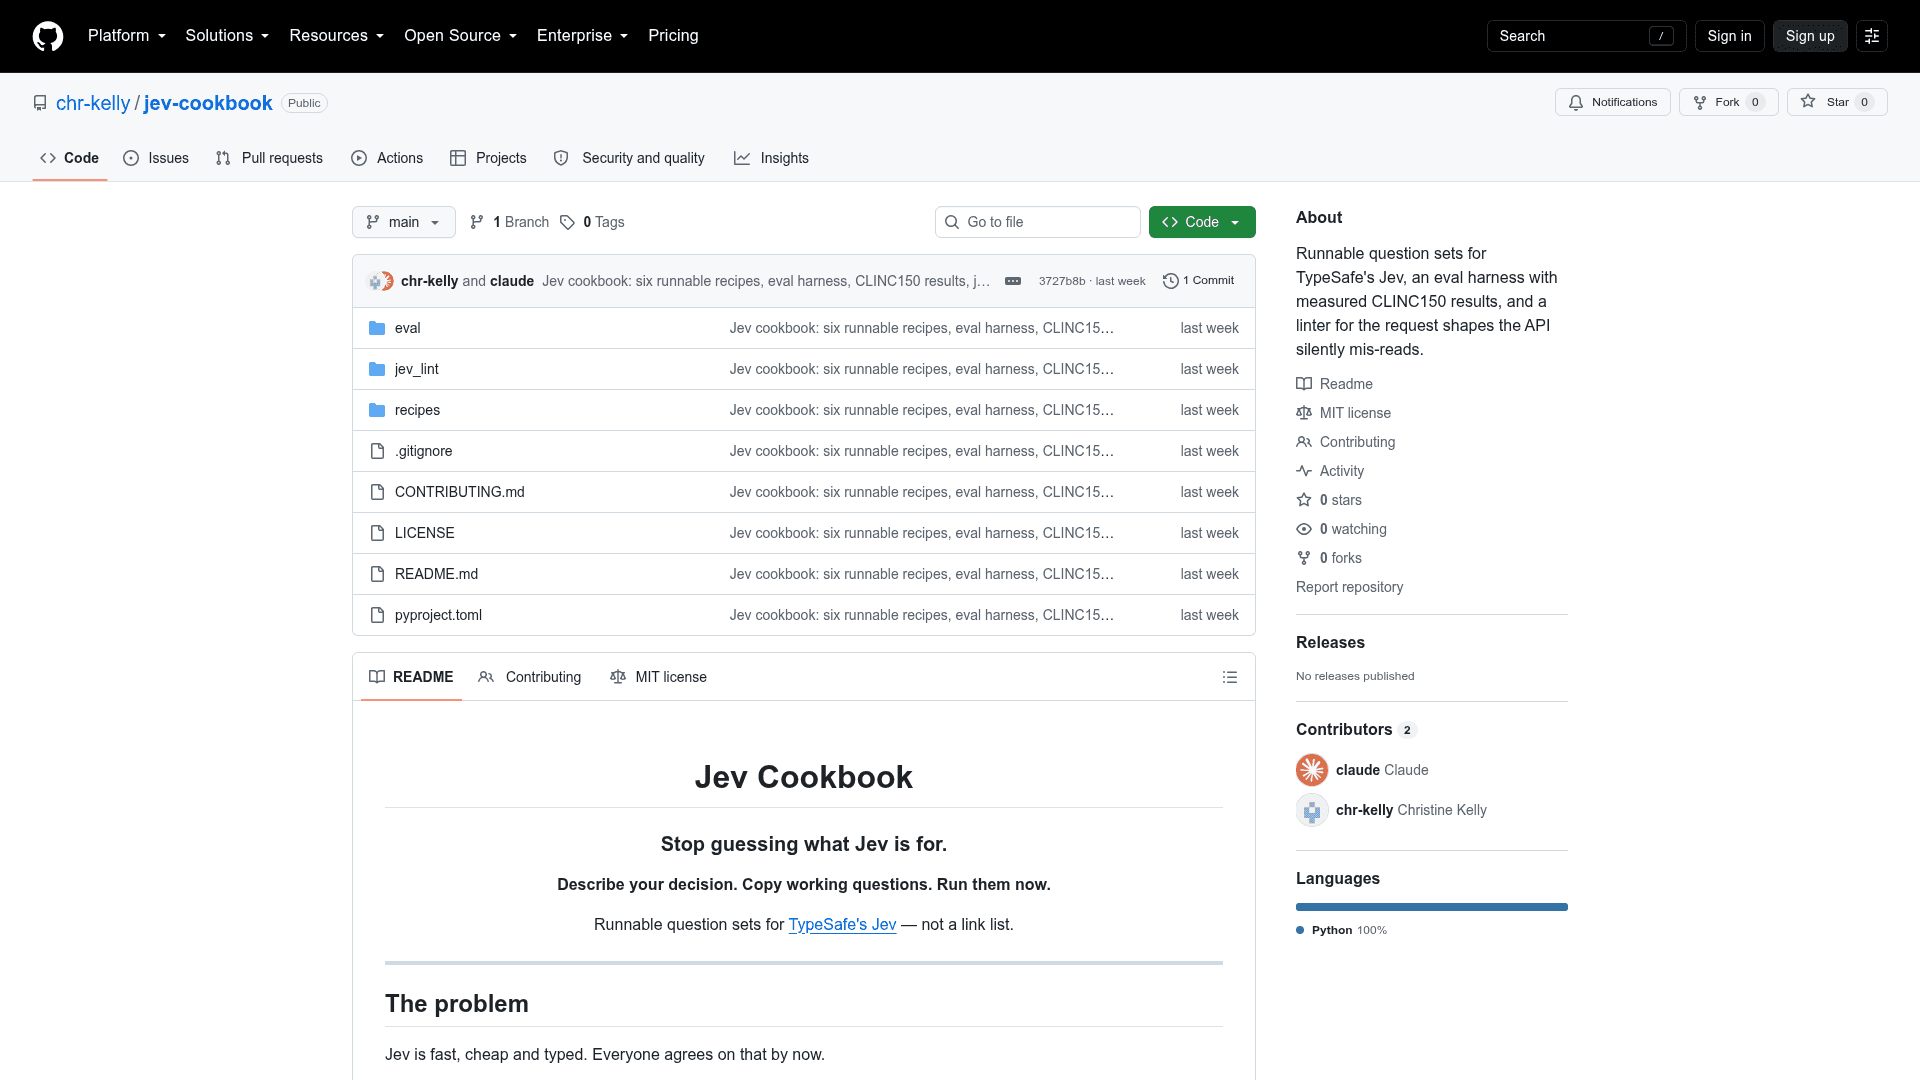This screenshot has width=1920, height=1080.
Task: Open the README outline list icon
Action: pos(1230,677)
